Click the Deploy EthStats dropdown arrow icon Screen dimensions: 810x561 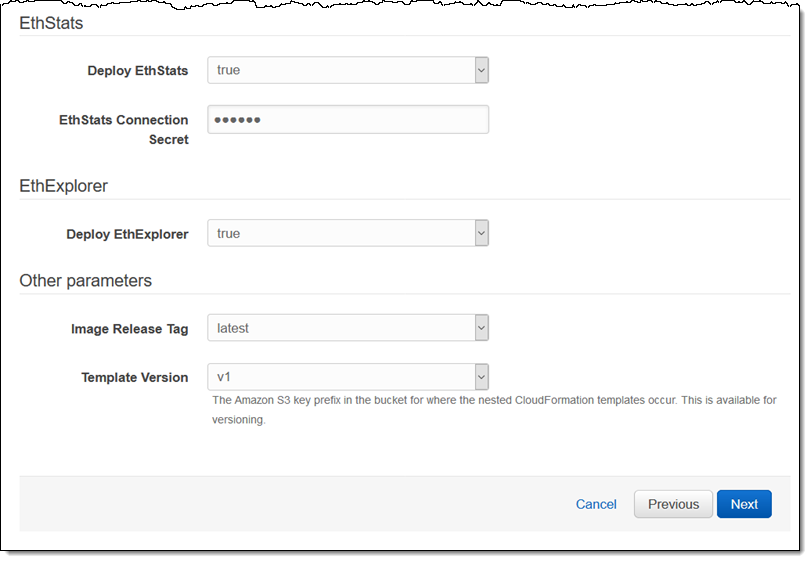(481, 70)
